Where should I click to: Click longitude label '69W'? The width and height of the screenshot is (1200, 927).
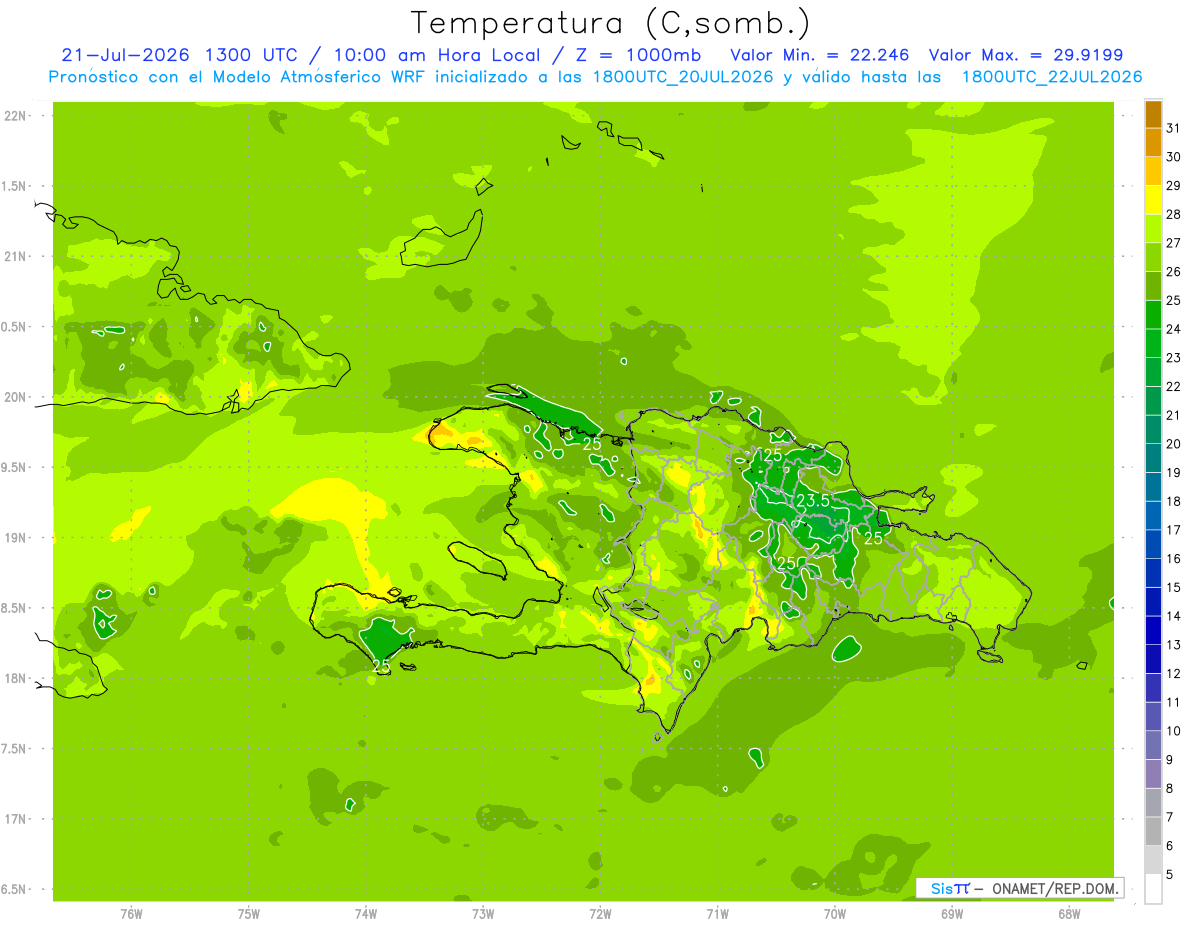click(x=952, y=914)
